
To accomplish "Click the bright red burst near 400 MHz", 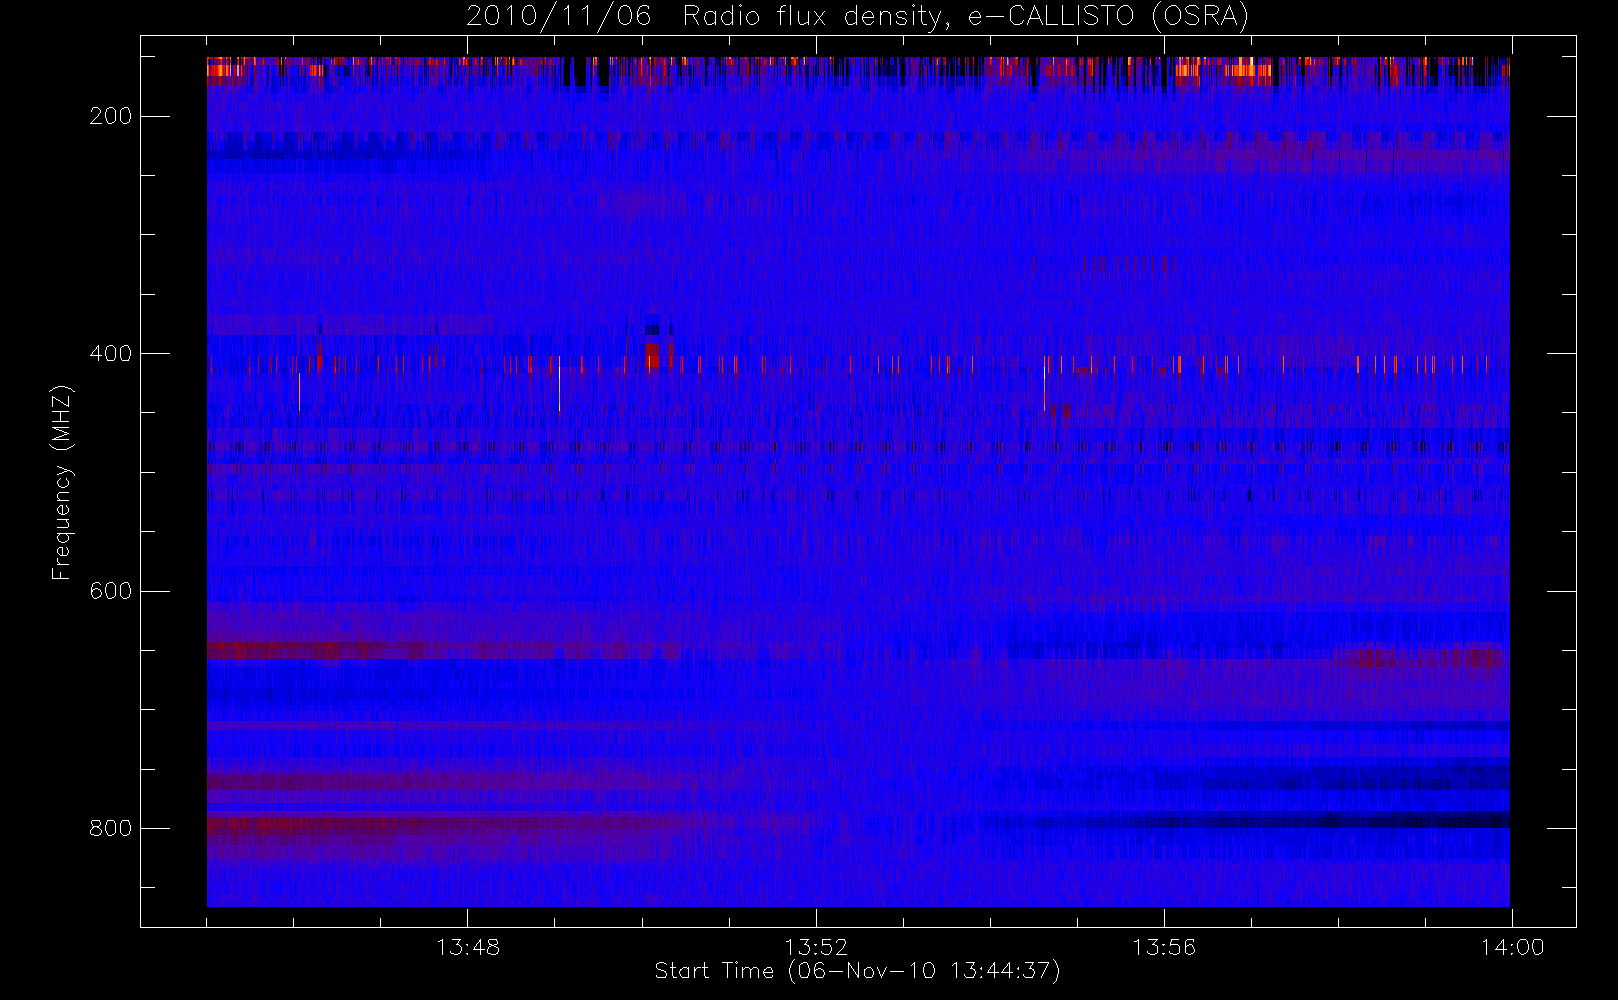I will click(x=653, y=354).
